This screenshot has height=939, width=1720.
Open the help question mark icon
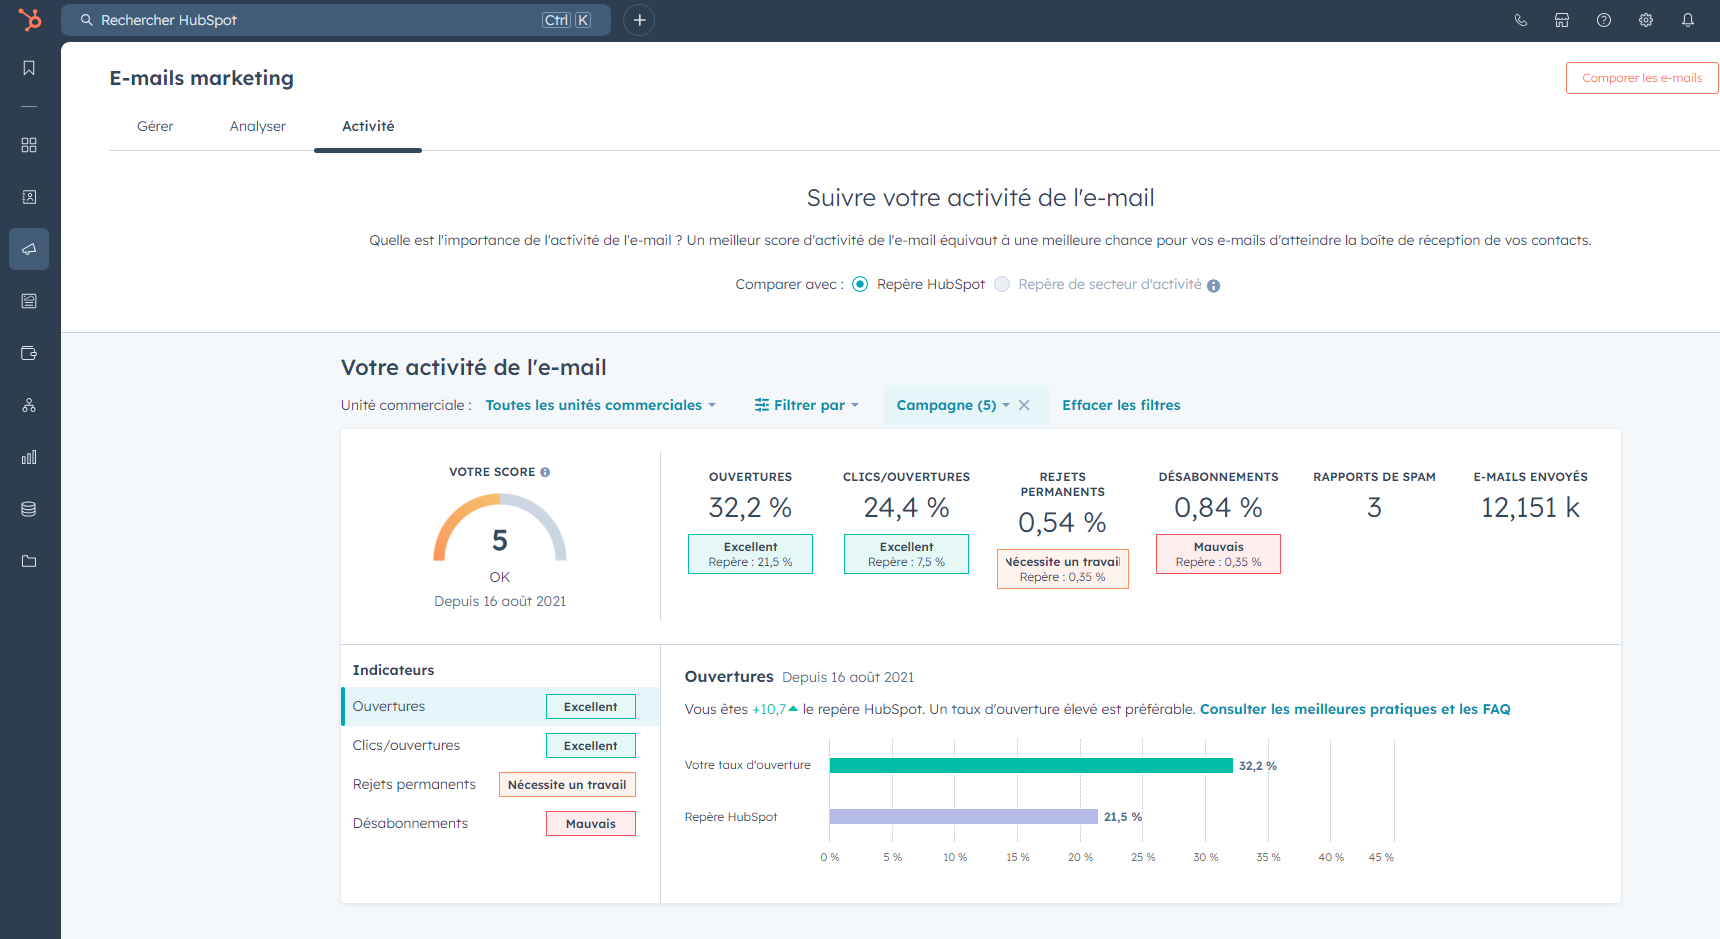pos(1604,20)
